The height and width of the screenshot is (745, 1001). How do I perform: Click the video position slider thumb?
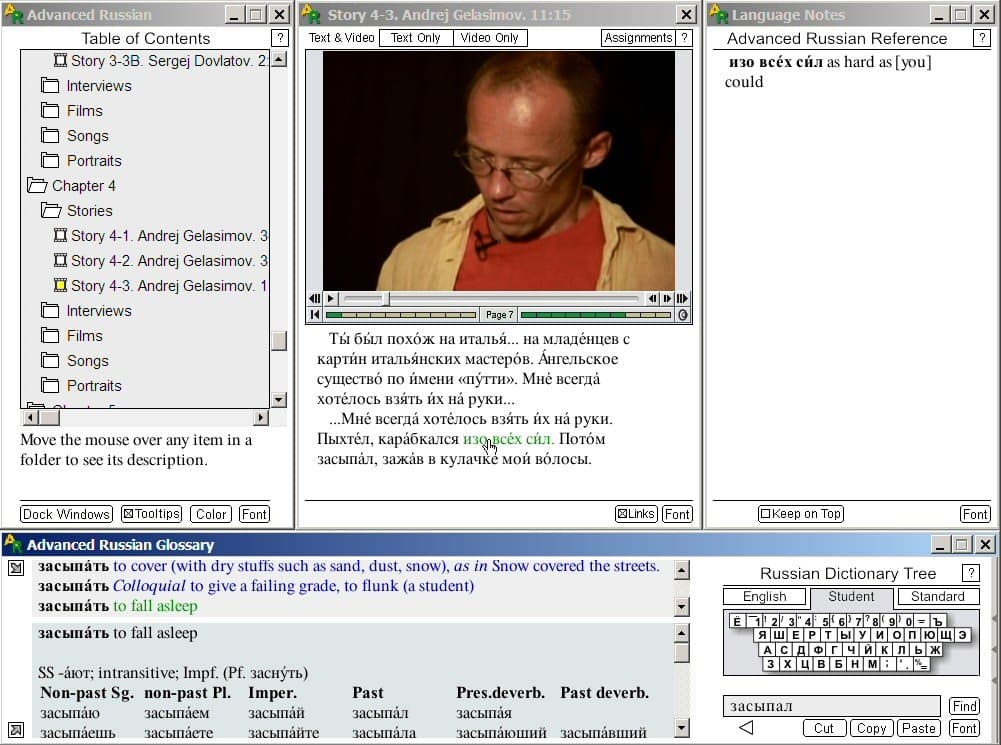(x=387, y=298)
